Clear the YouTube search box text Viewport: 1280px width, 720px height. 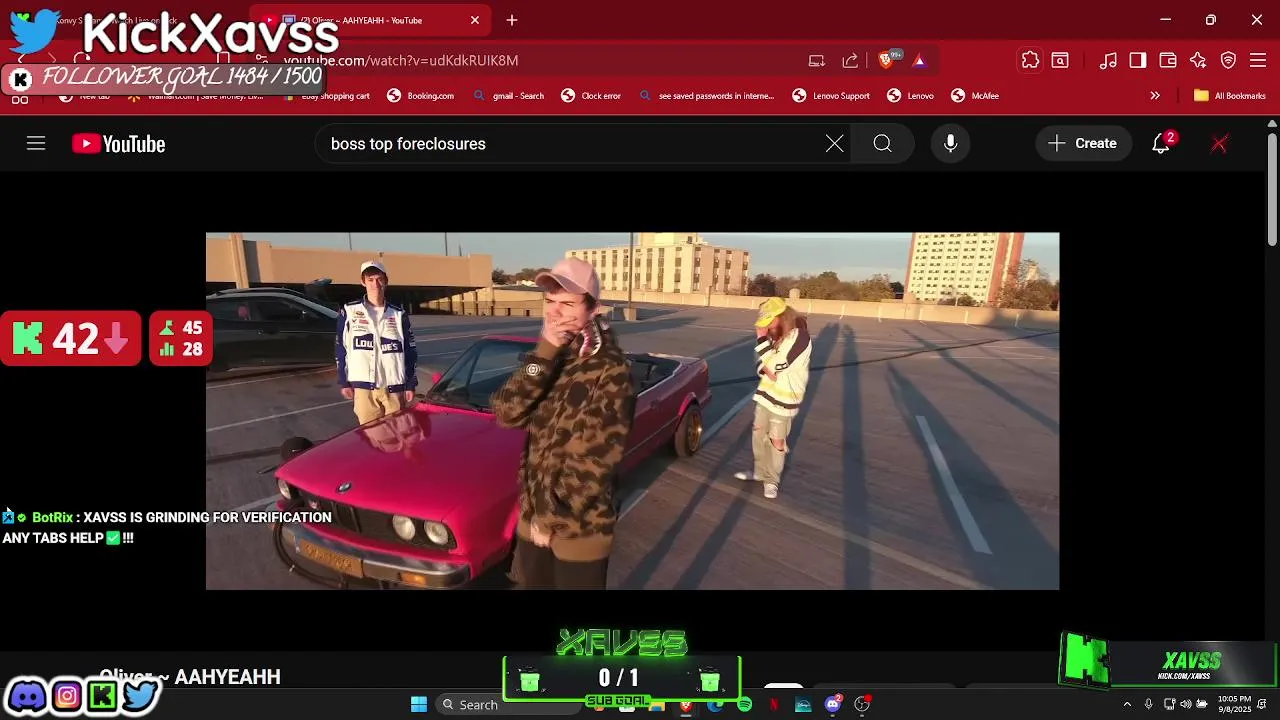[x=834, y=144]
